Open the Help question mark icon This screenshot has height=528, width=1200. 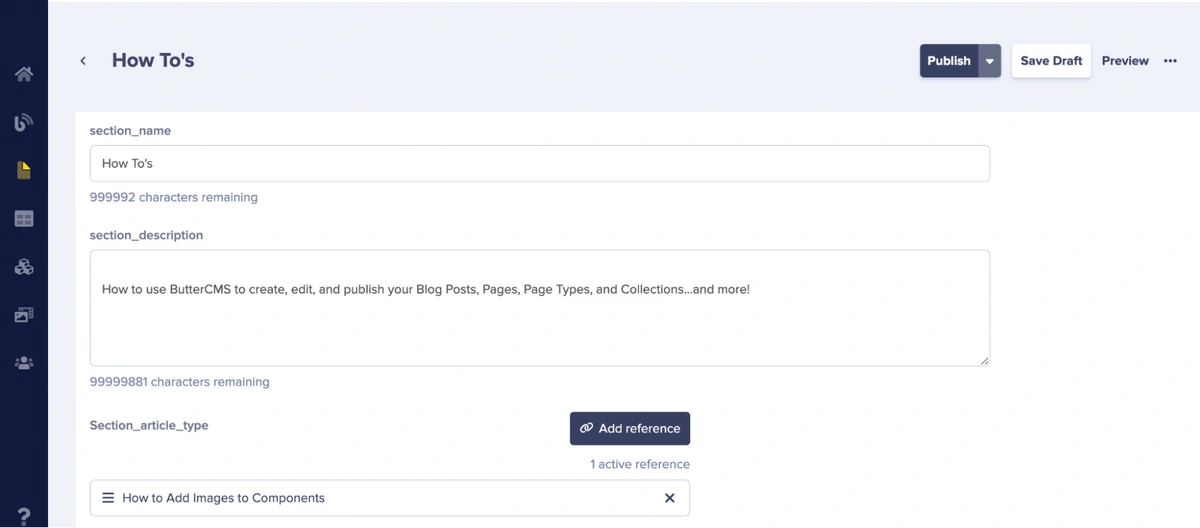(24, 516)
